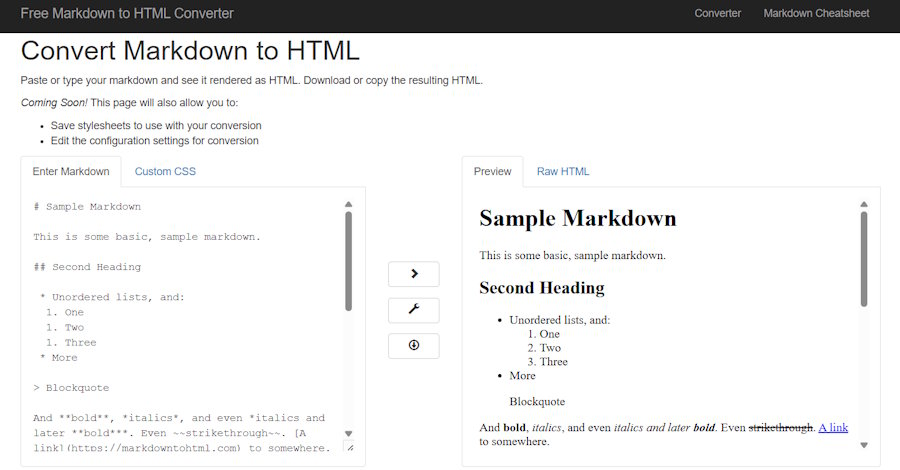Click inside the markdown text area

point(189,327)
